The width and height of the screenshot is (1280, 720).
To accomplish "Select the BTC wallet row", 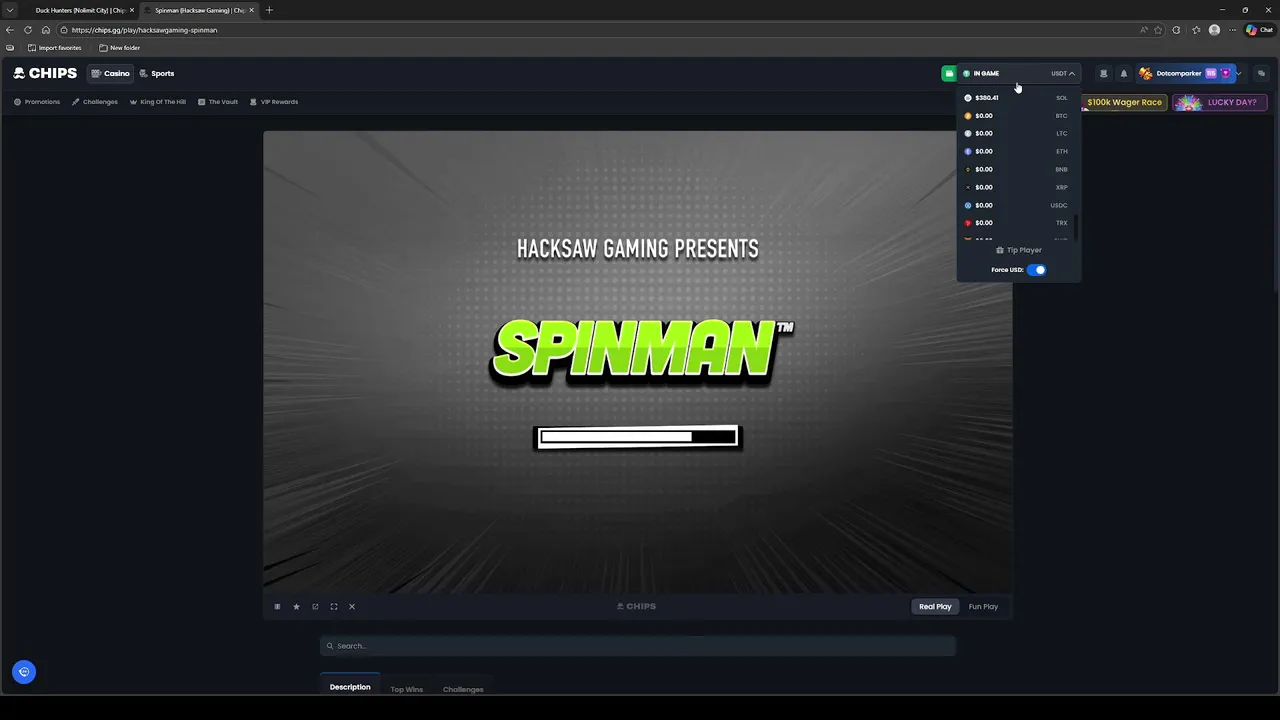I will click(1016, 116).
